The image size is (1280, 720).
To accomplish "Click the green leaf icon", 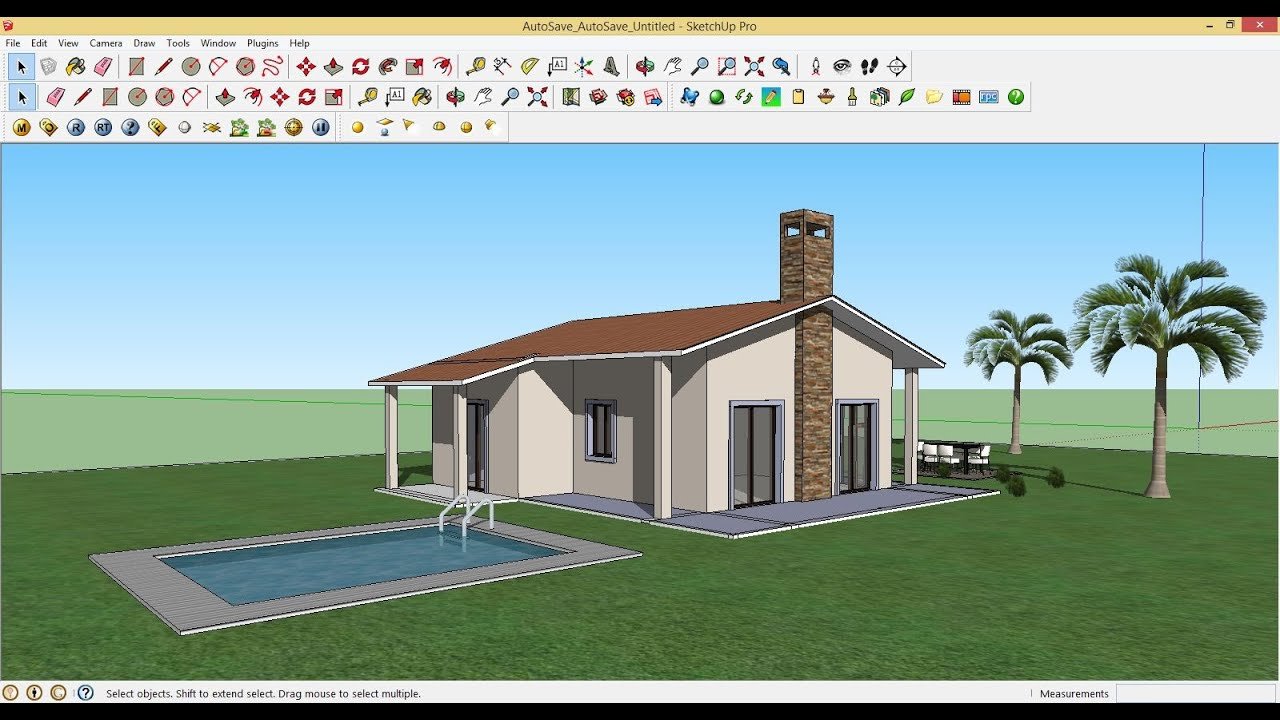I will tap(907, 97).
